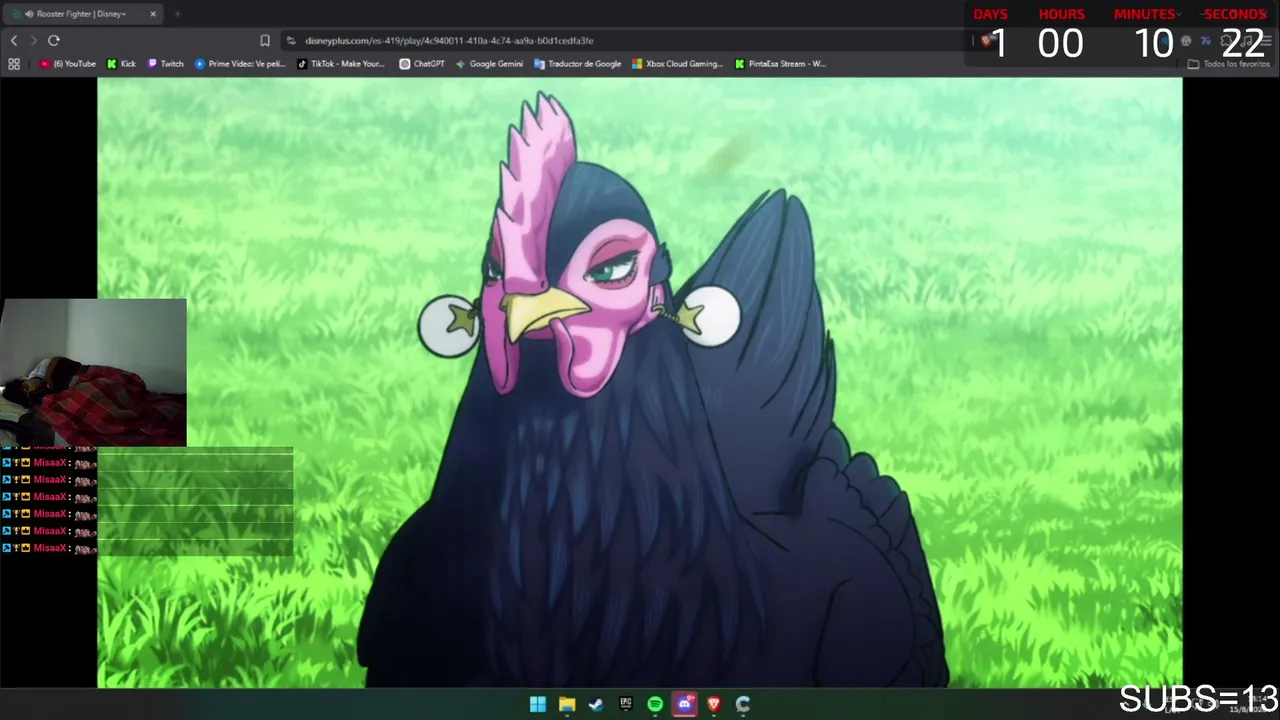Open the Kick bookmark

click(x=122, y=64)
